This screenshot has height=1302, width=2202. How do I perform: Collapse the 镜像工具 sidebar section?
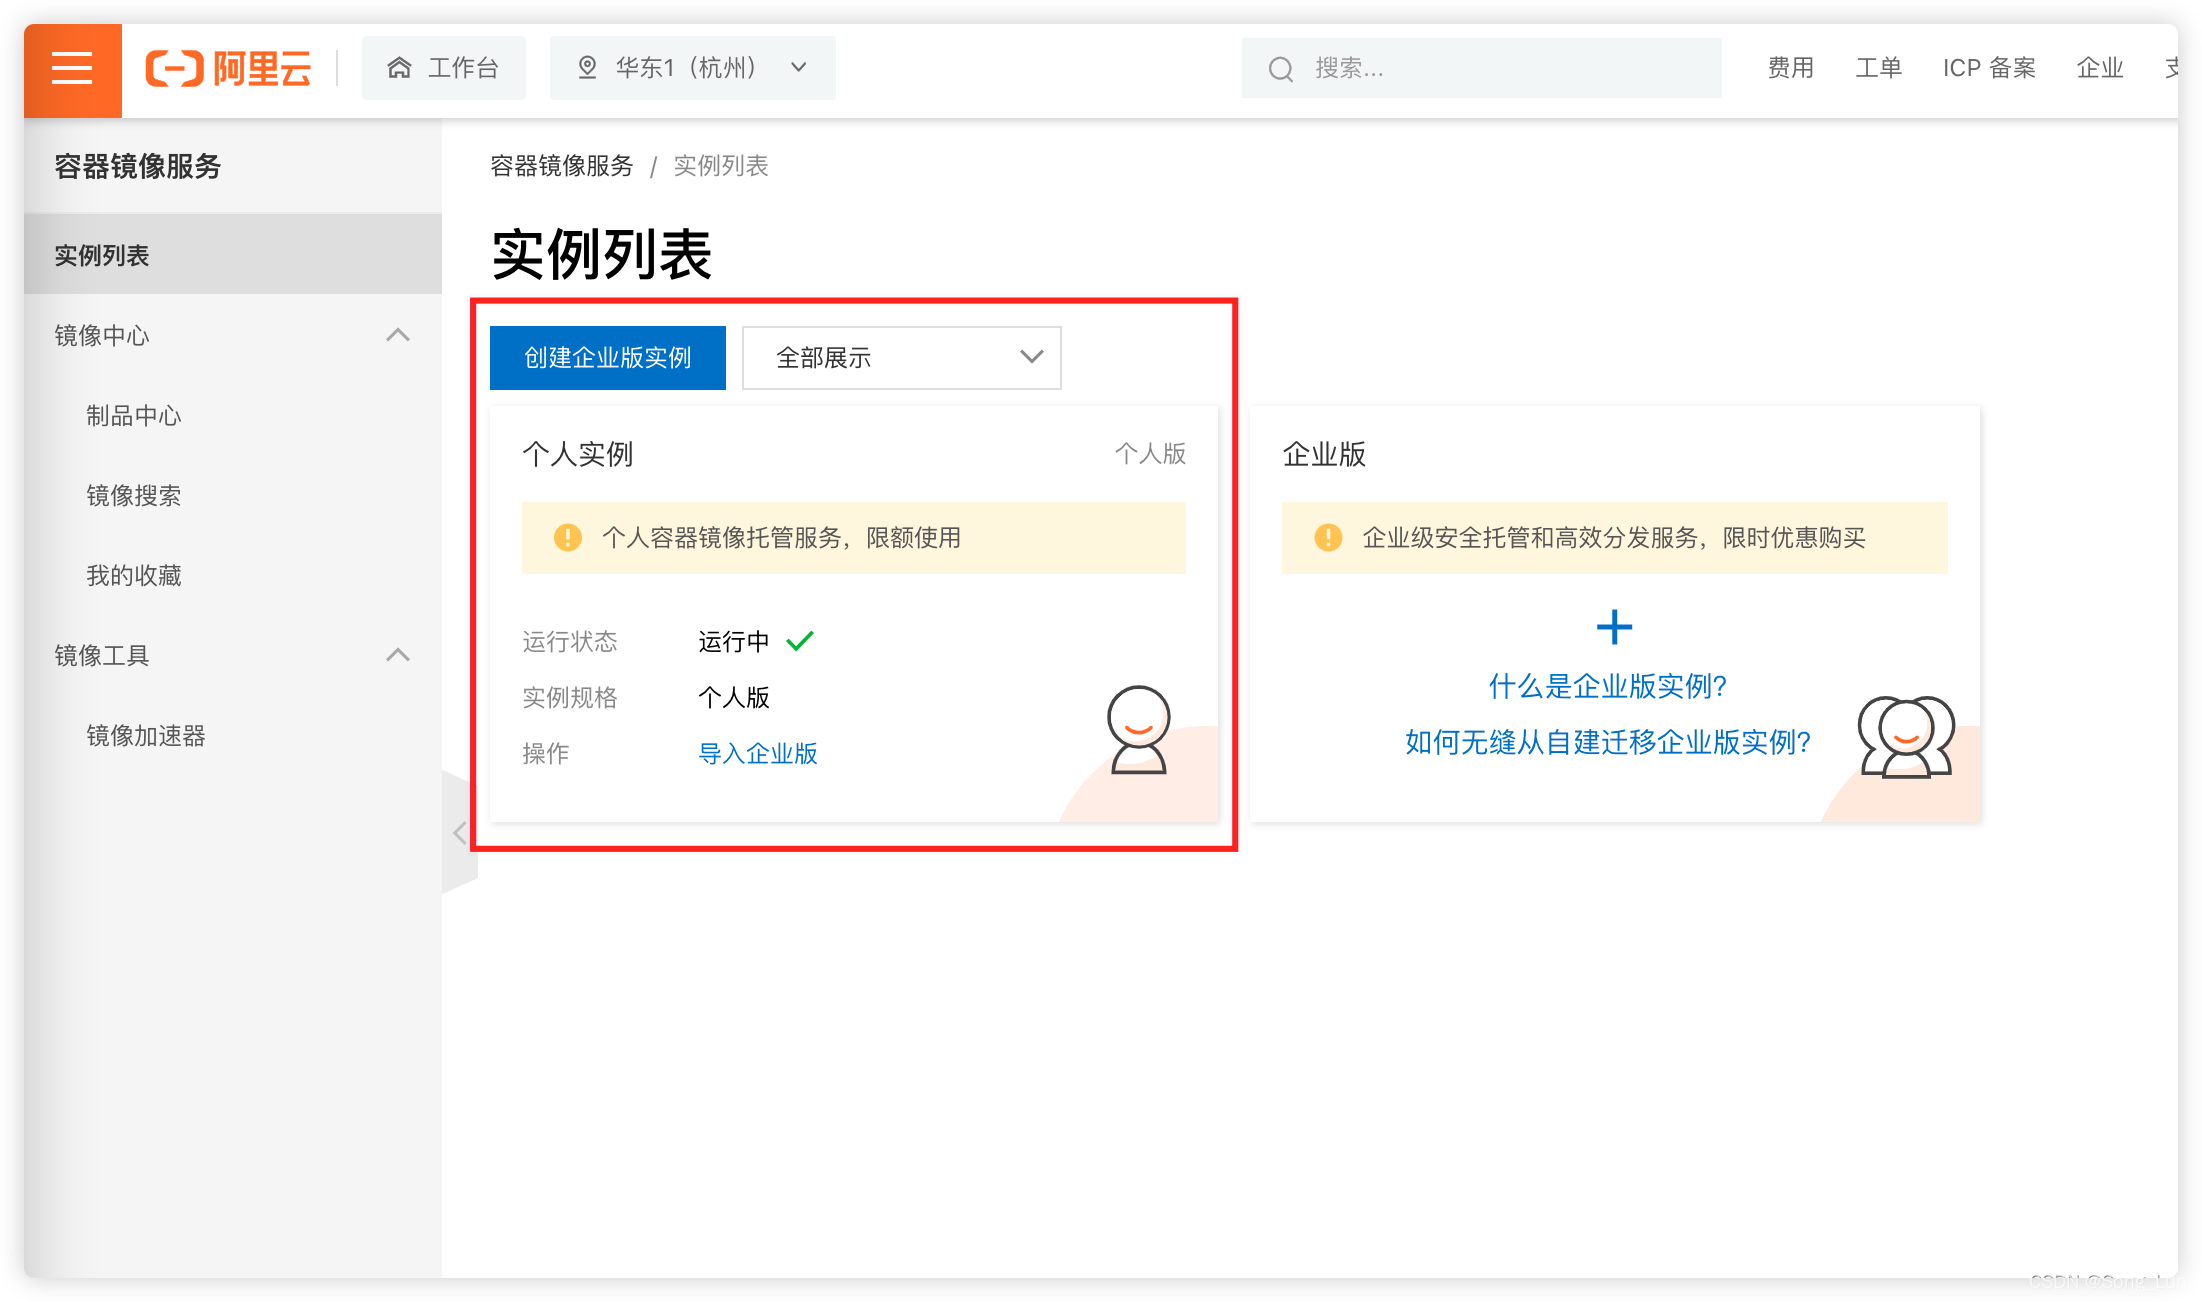(x=398, y=655)
